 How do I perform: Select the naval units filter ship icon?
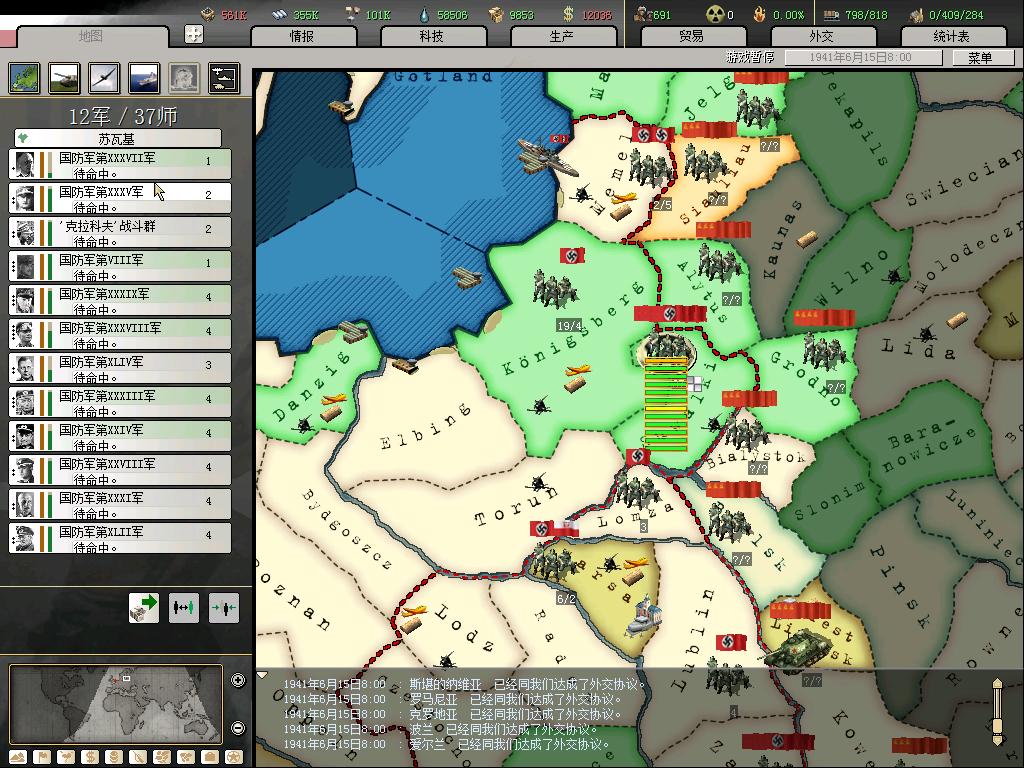click(144, 78)
